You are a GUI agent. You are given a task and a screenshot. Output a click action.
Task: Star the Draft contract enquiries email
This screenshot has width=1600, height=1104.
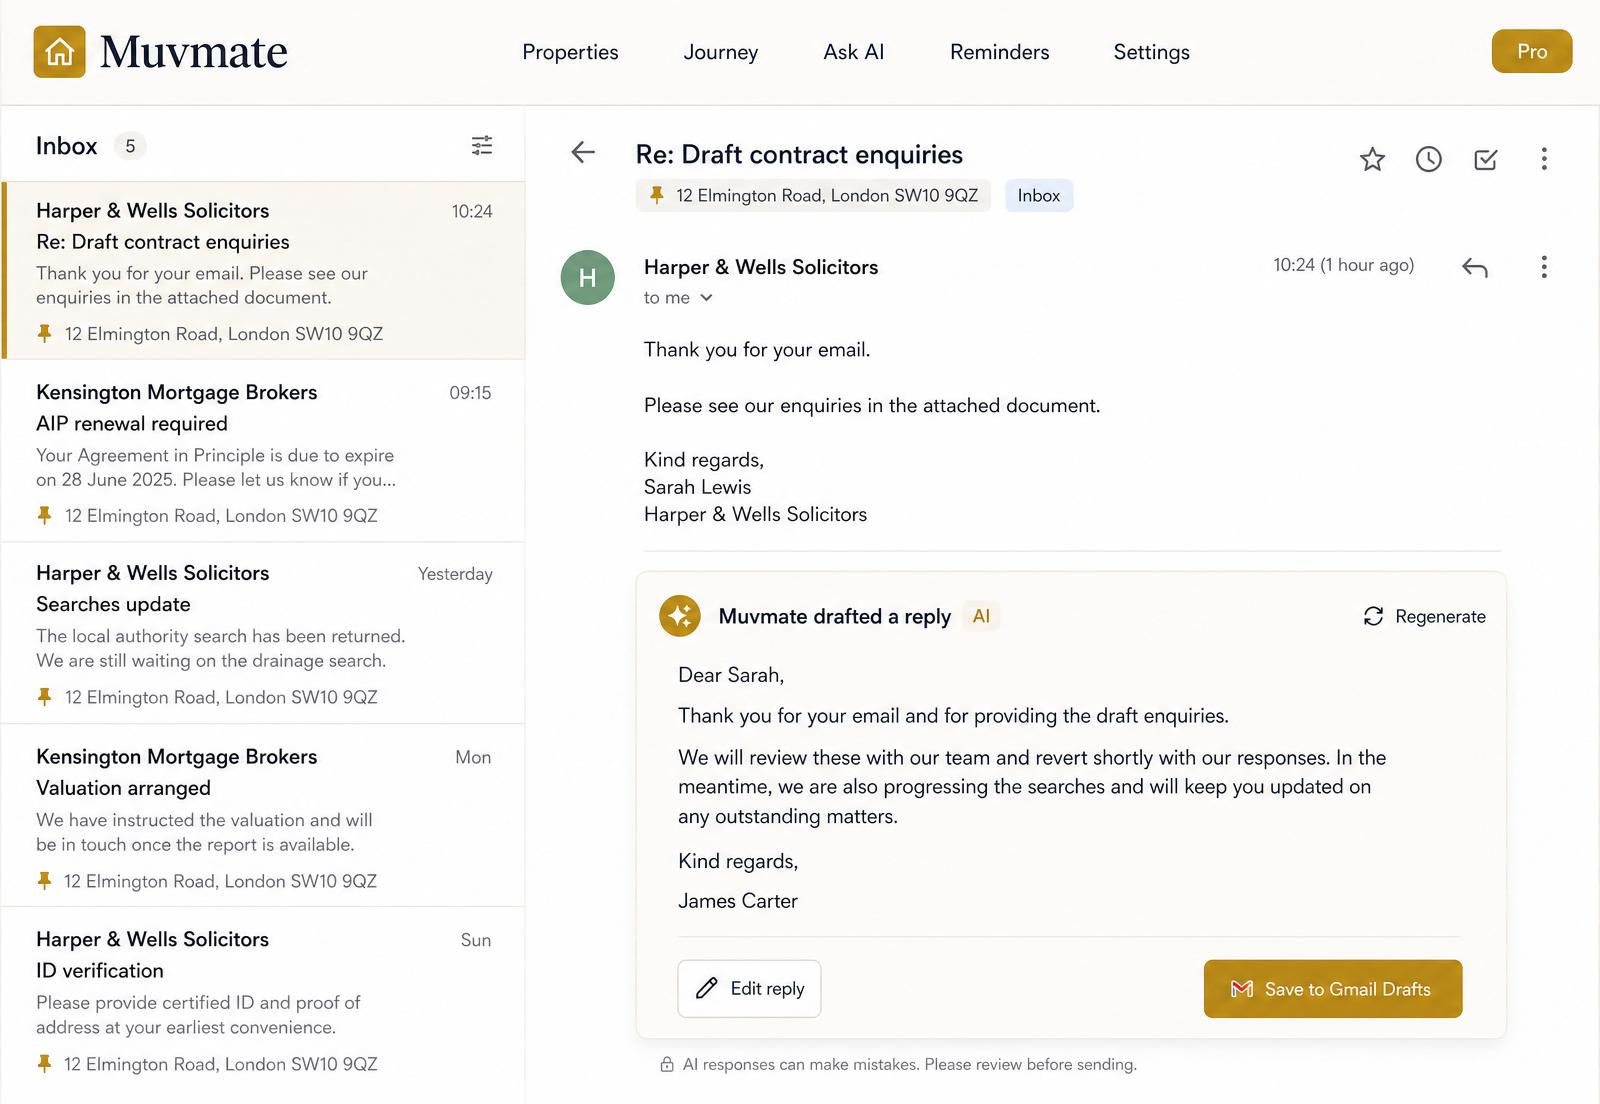coord(1372,159)
